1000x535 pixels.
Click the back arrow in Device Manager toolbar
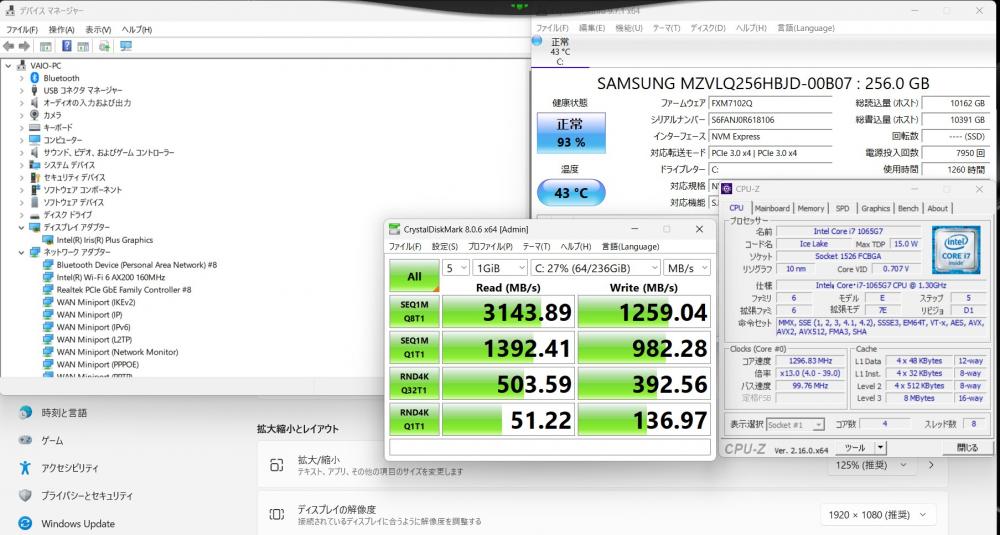click(x=8, y=47)
